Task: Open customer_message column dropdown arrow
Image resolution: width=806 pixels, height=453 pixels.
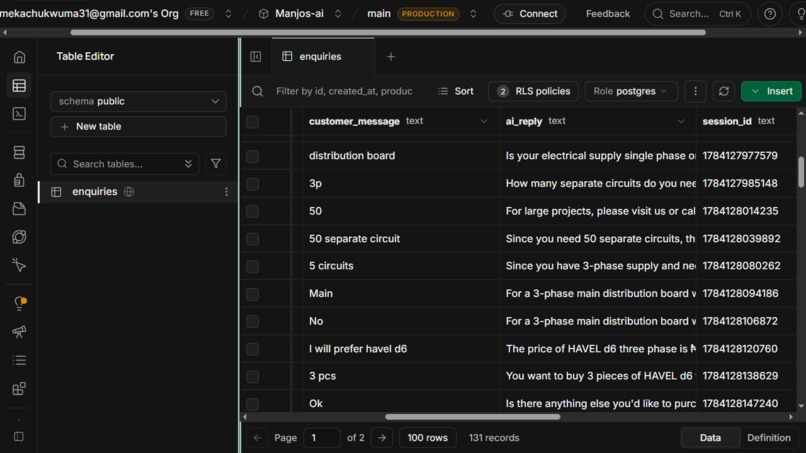Action: [484, 122]
